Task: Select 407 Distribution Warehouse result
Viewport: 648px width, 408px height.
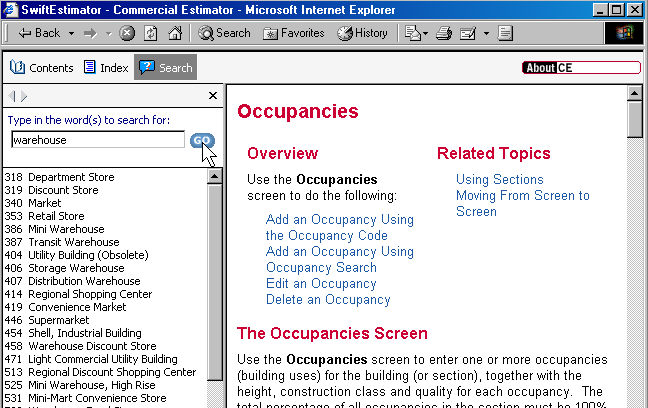Action: coord(72,281)
